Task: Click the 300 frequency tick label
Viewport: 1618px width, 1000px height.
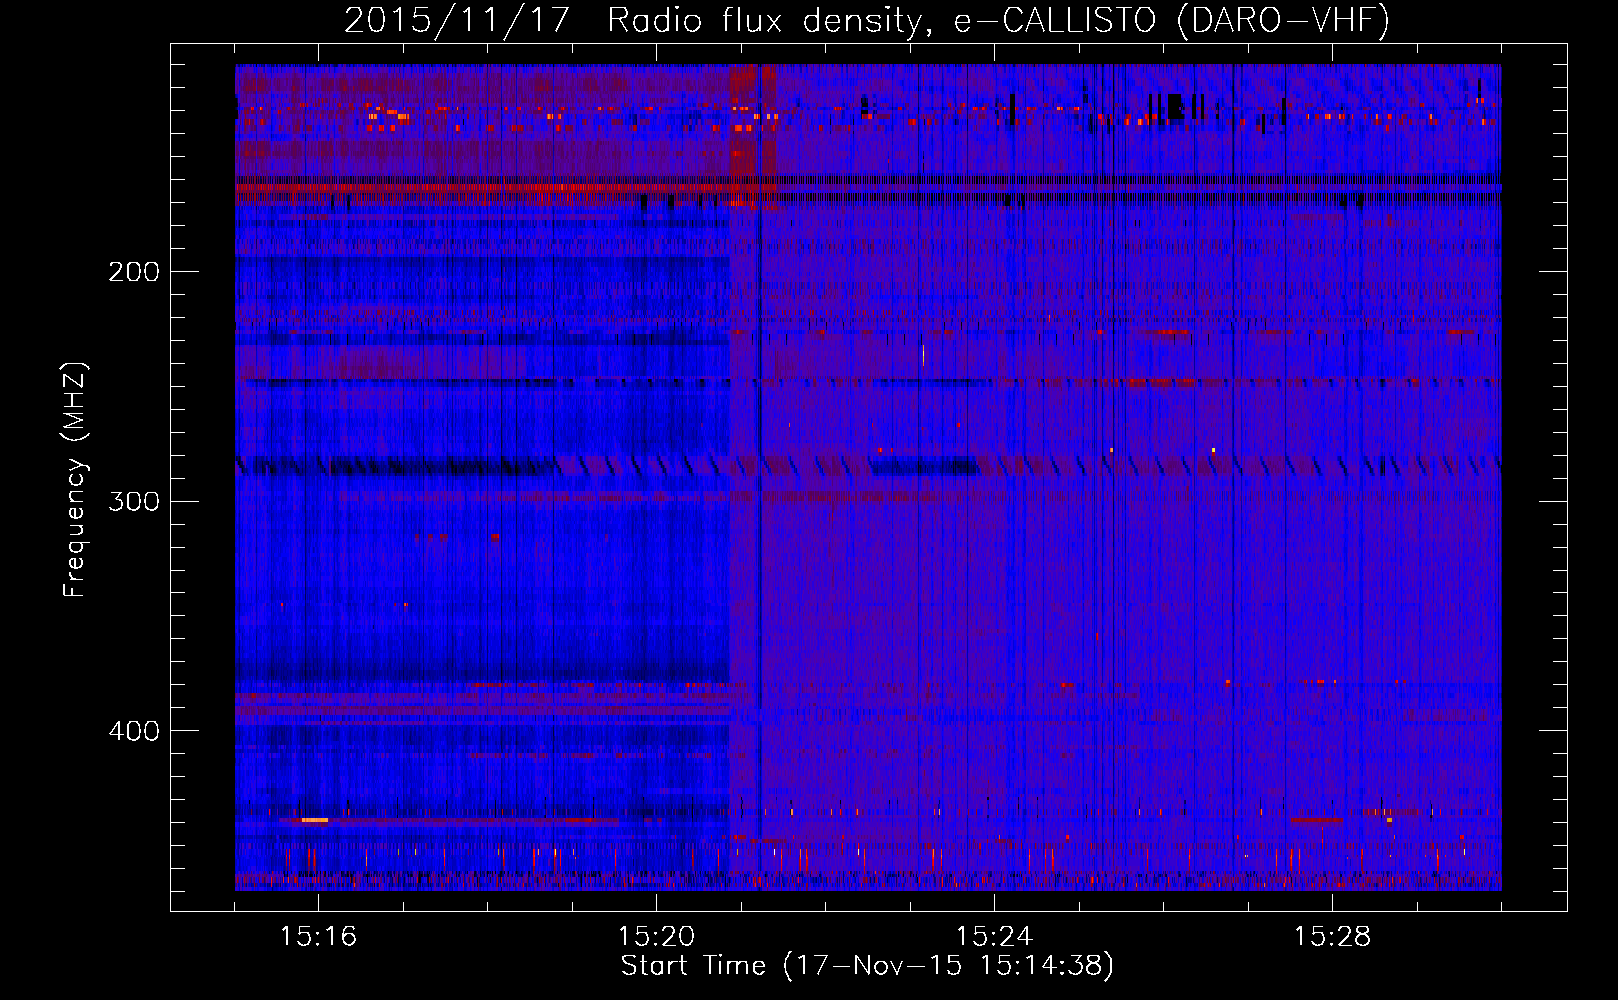Action: tap(134, 501)
